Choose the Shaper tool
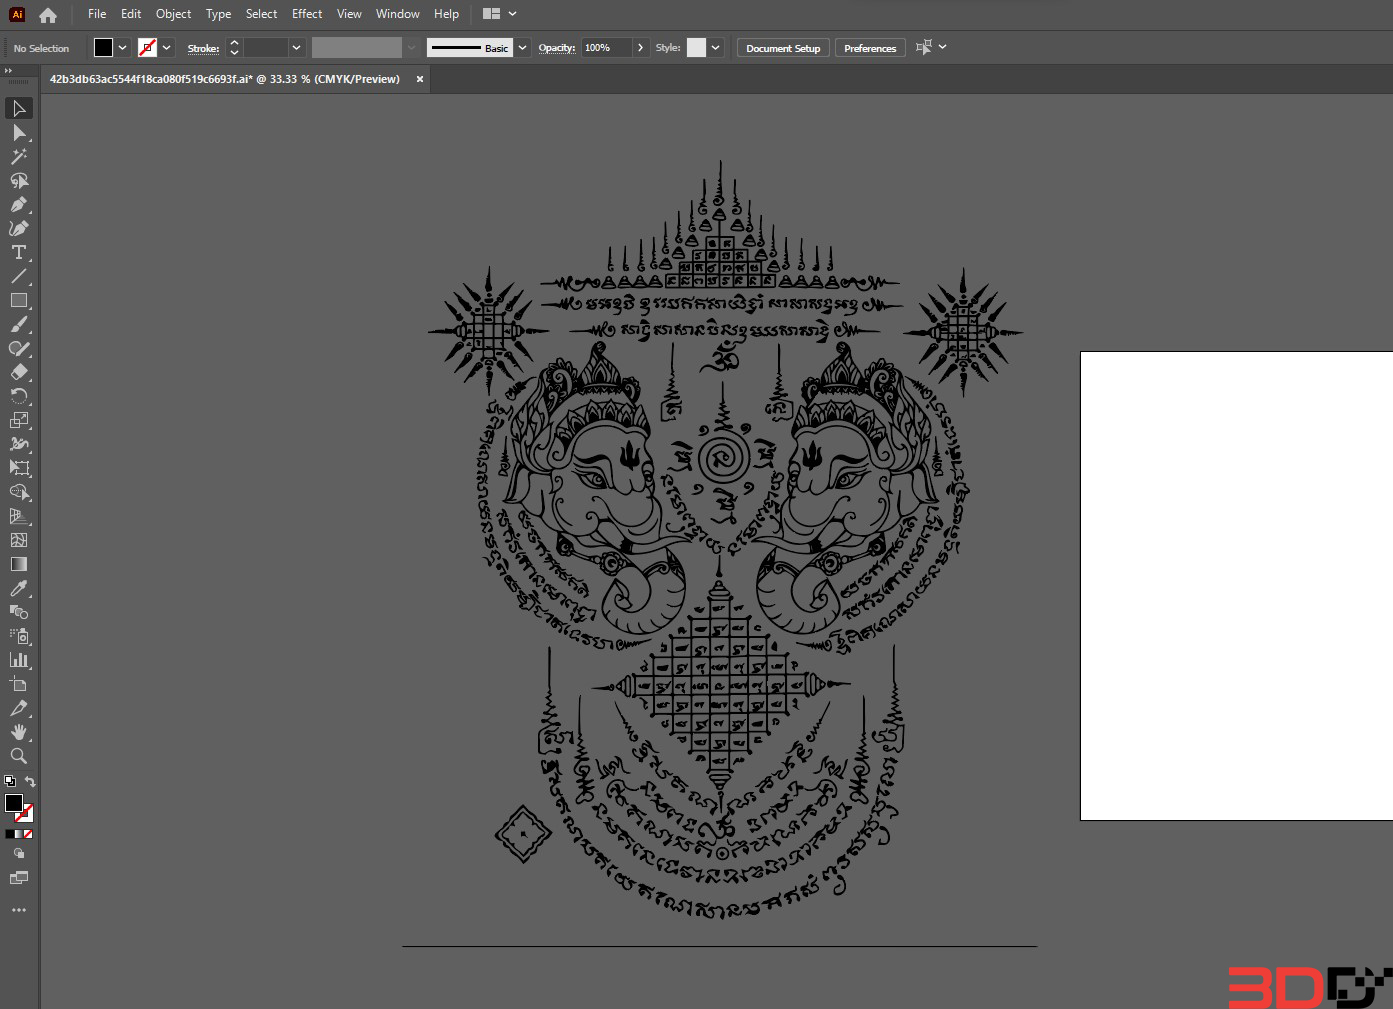 click(19, 348)
